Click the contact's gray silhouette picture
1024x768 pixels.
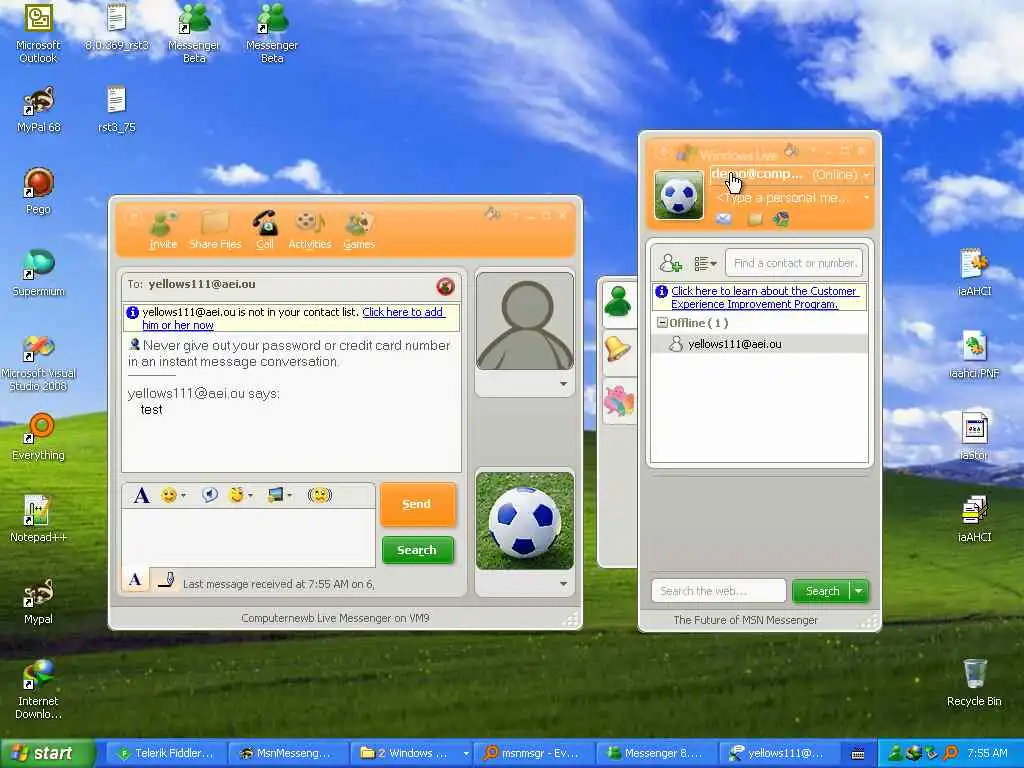525,321
